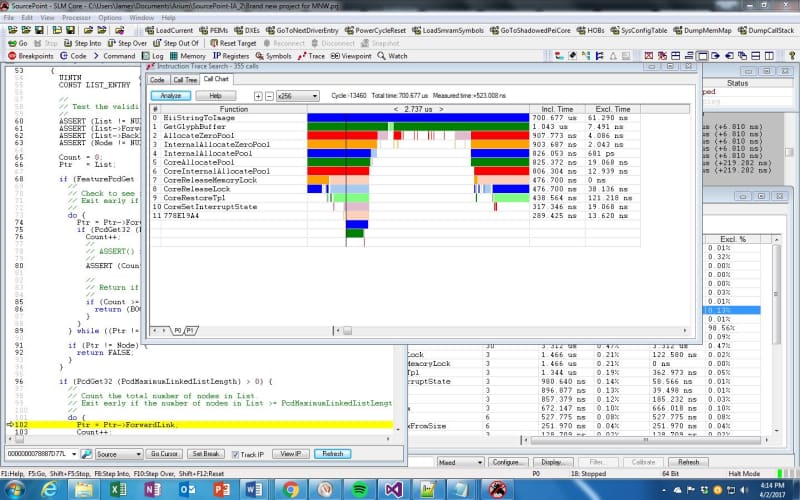Run GoToNextDriverEntry macro
The image size is (800, 500).
point(302,30)
